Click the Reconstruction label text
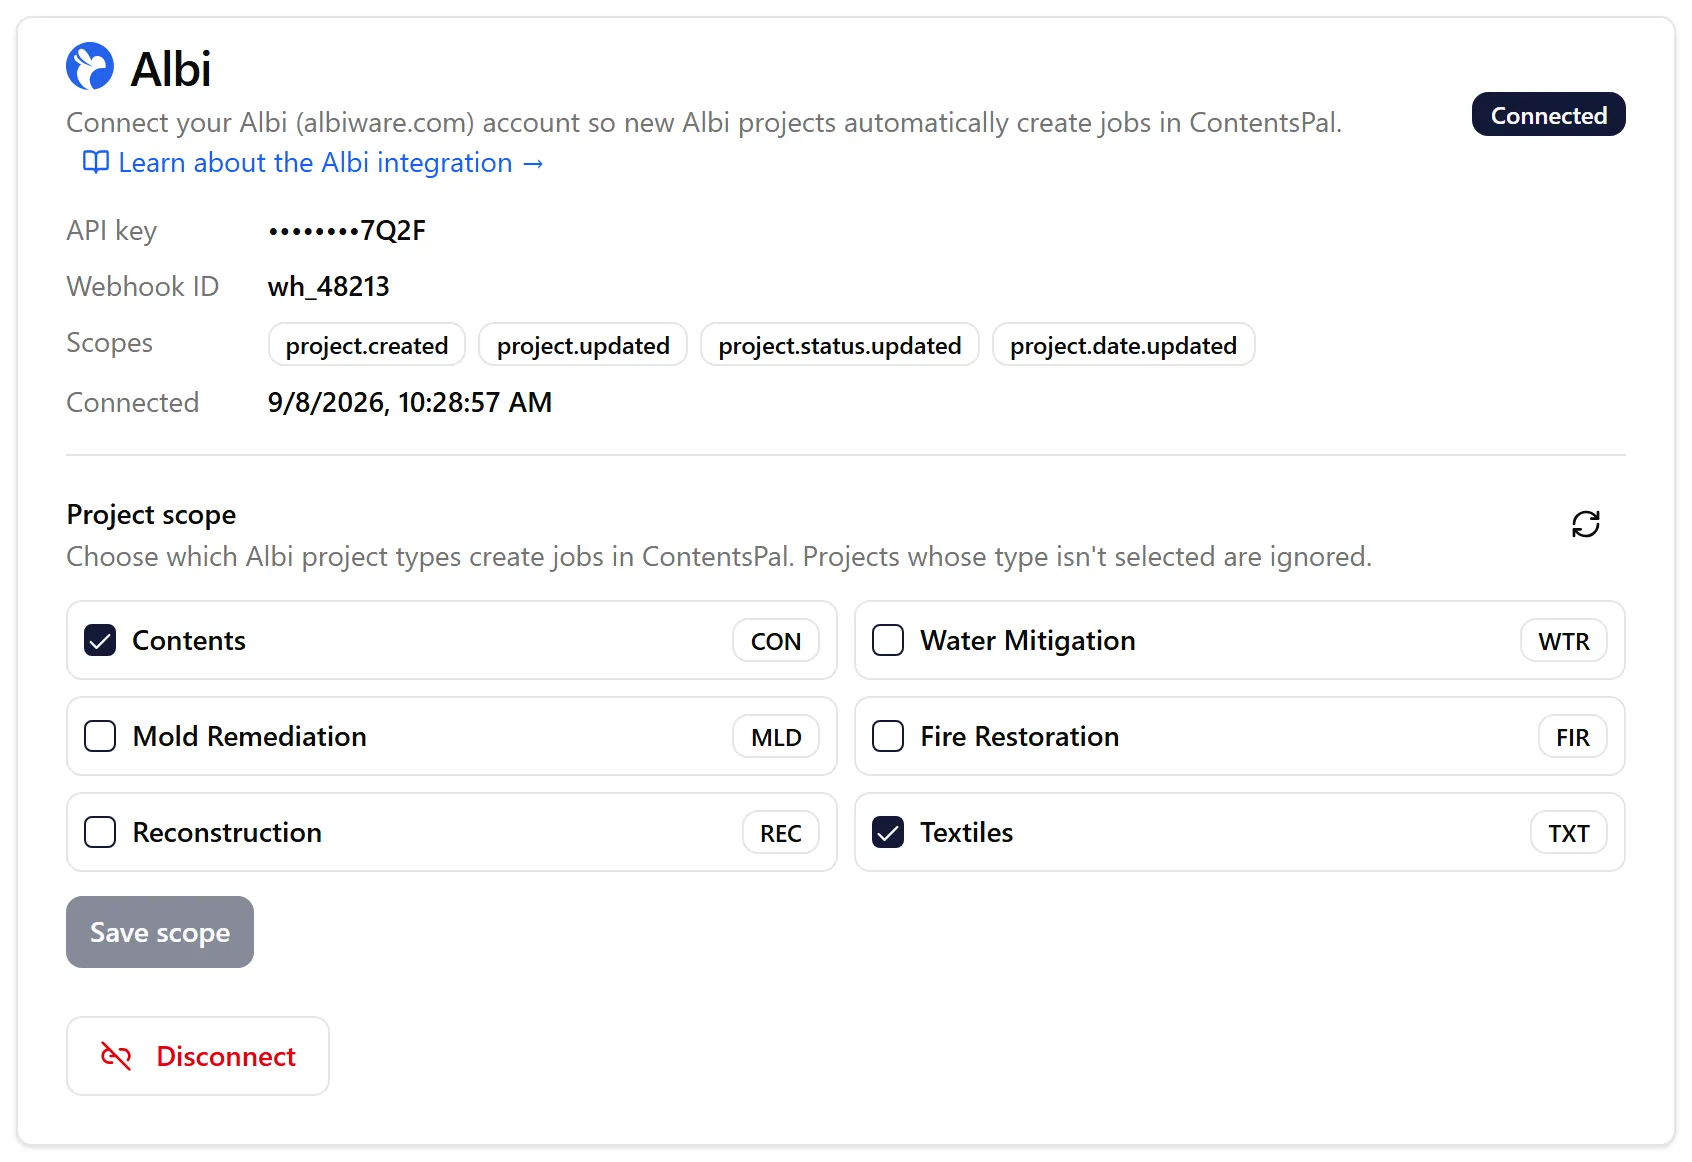1692x1162 pixels. [x=227, y=832]
